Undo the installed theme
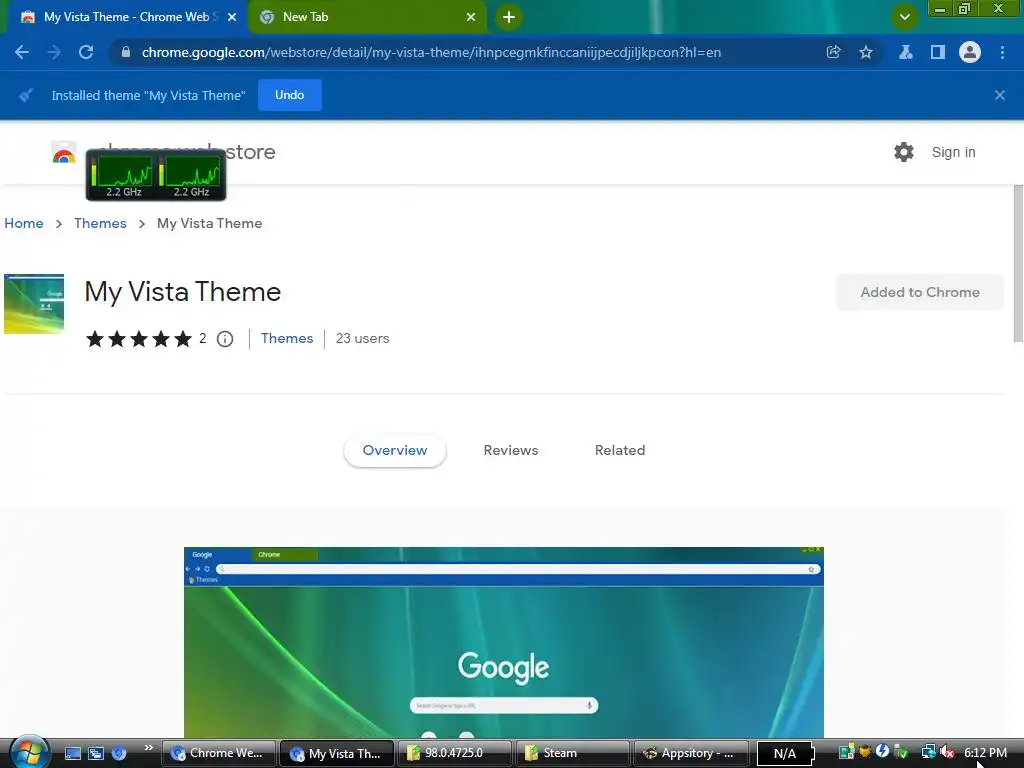 289,95
